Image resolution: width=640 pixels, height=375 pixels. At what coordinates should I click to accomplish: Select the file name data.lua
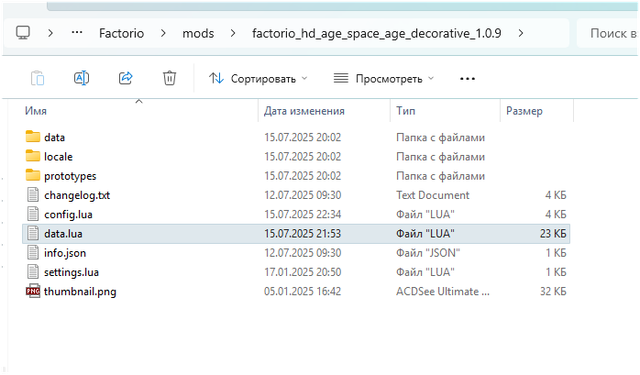[63, 233]
